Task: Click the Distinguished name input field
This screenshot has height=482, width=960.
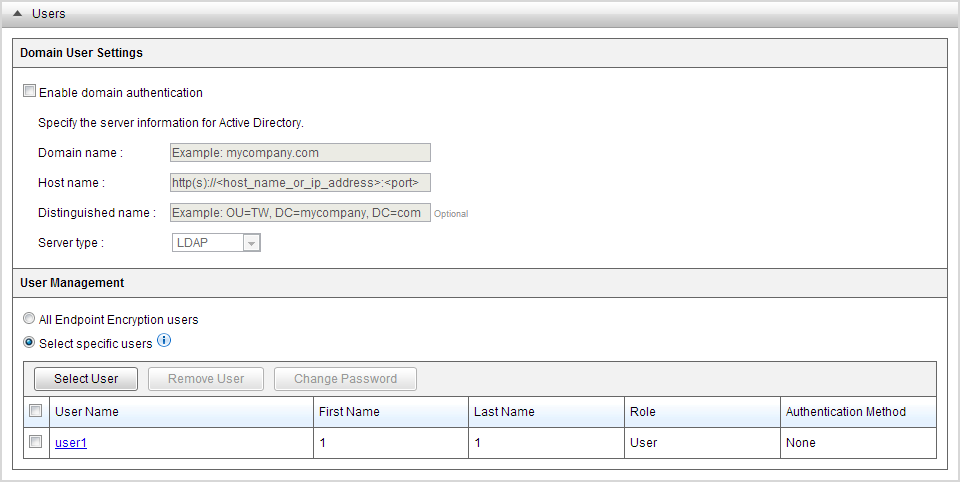Action: (x=300, y=213)
